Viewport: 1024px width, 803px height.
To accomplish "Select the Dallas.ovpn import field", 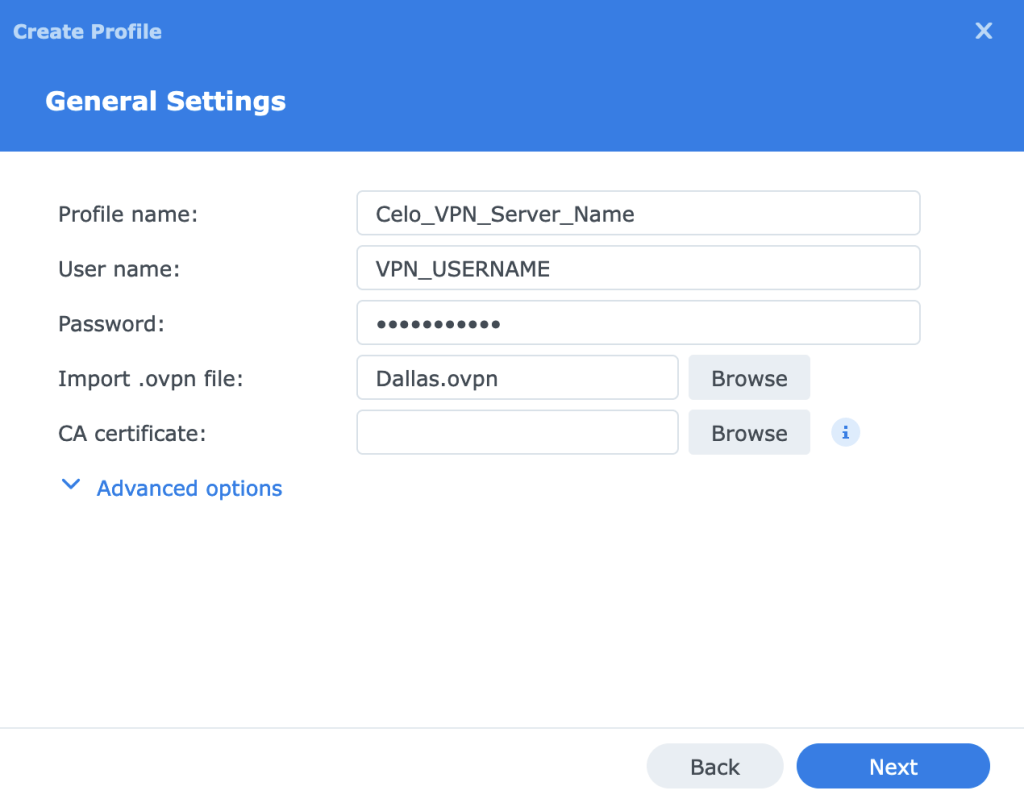I will (x=517, y=377).
